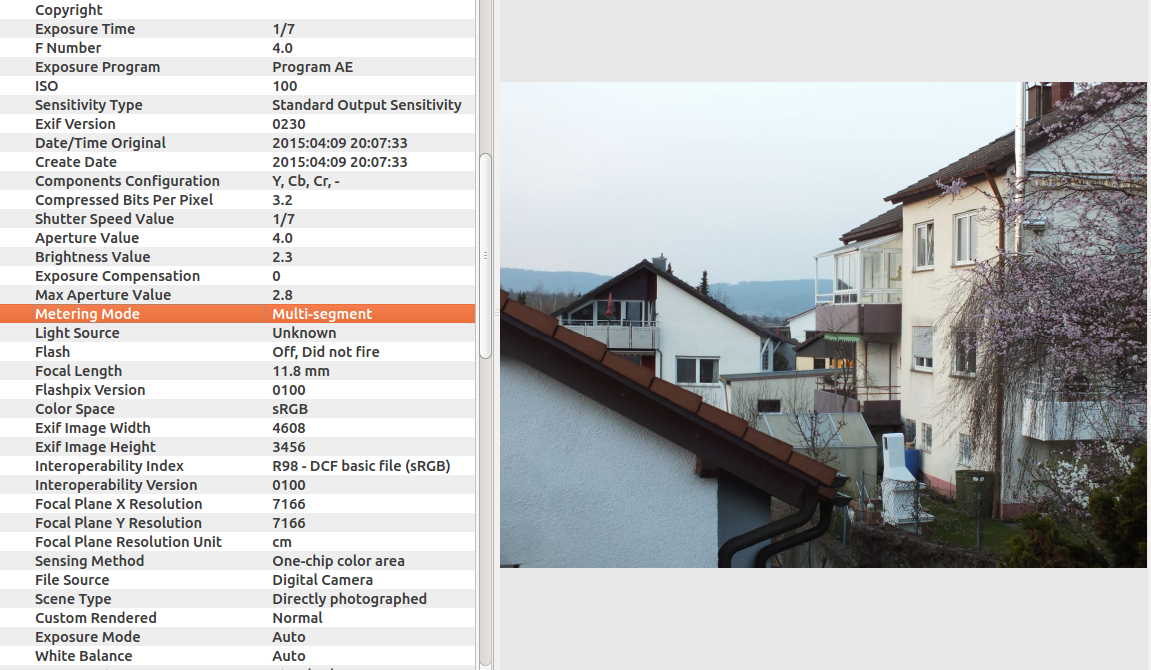This screenshot has width=1151, height=670.
Task: Click the Brightness Value 2.3
Action: [283, 258]
